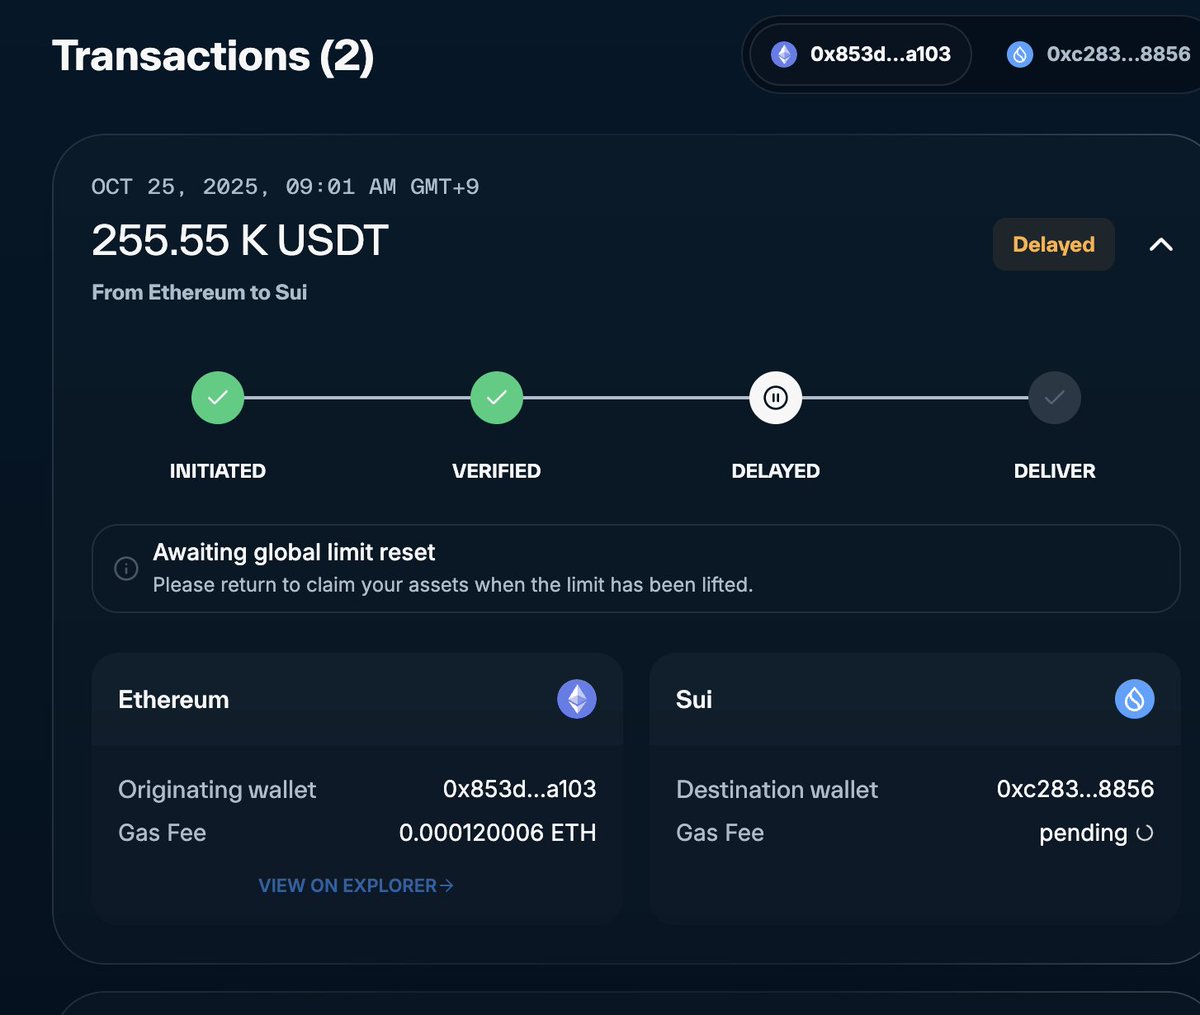Click the pending gas fee spinner

coord(1145,833)
